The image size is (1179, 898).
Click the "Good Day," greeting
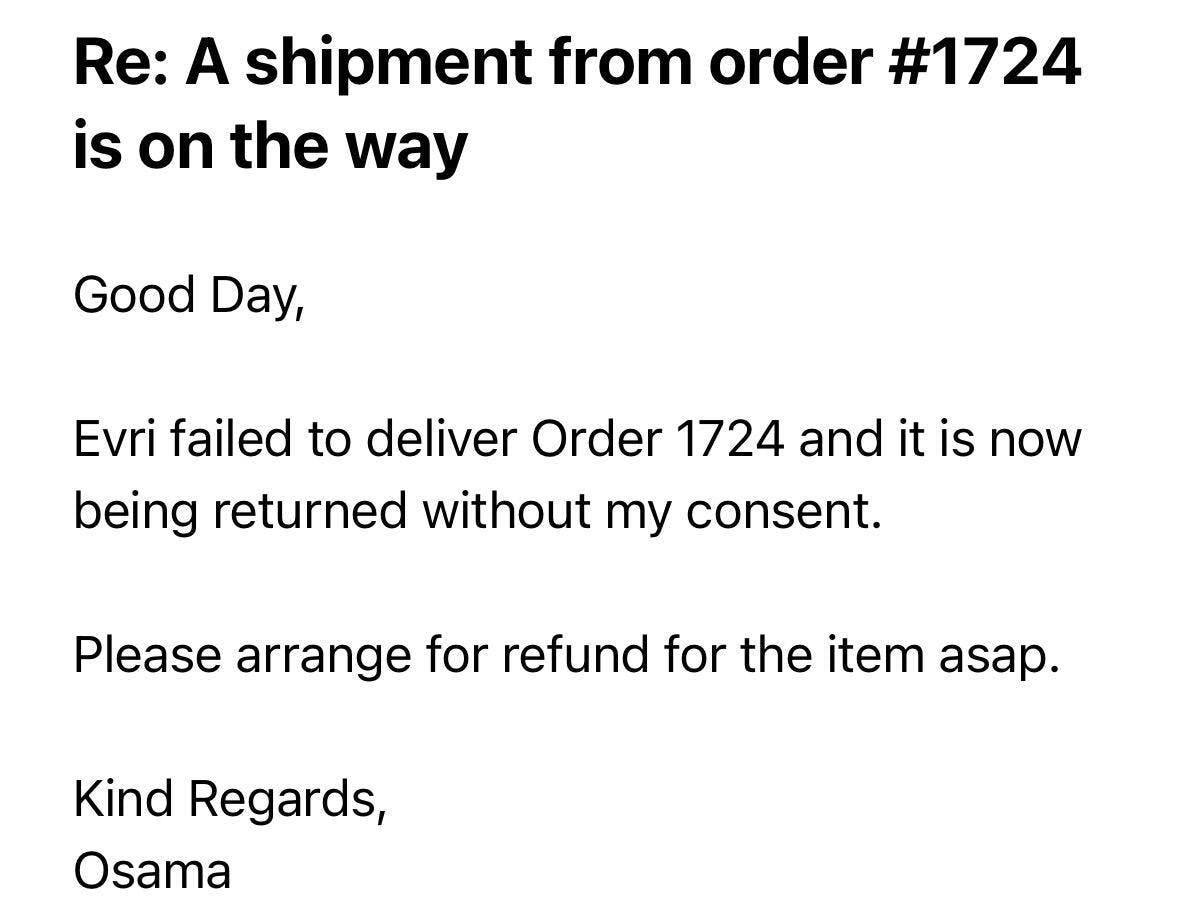point(188,295)
